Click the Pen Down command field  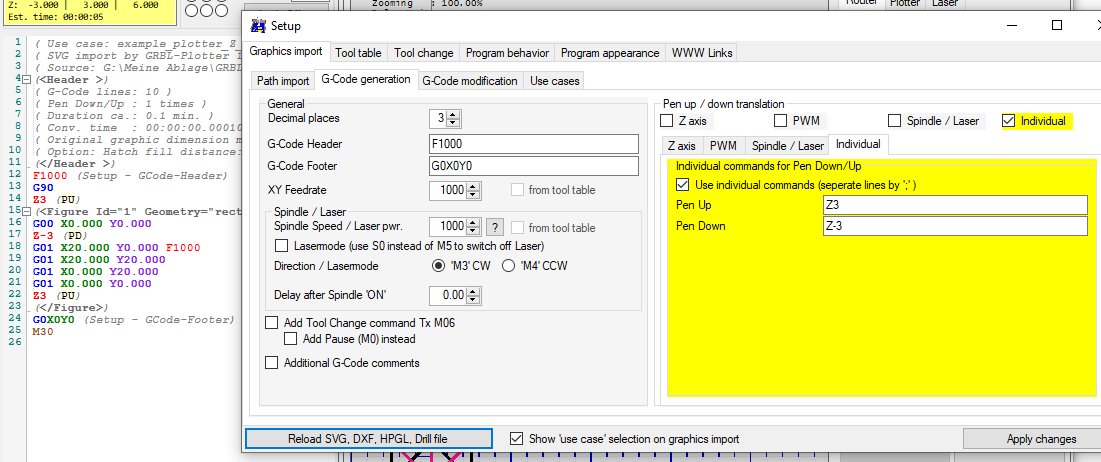tap(954, 226)
